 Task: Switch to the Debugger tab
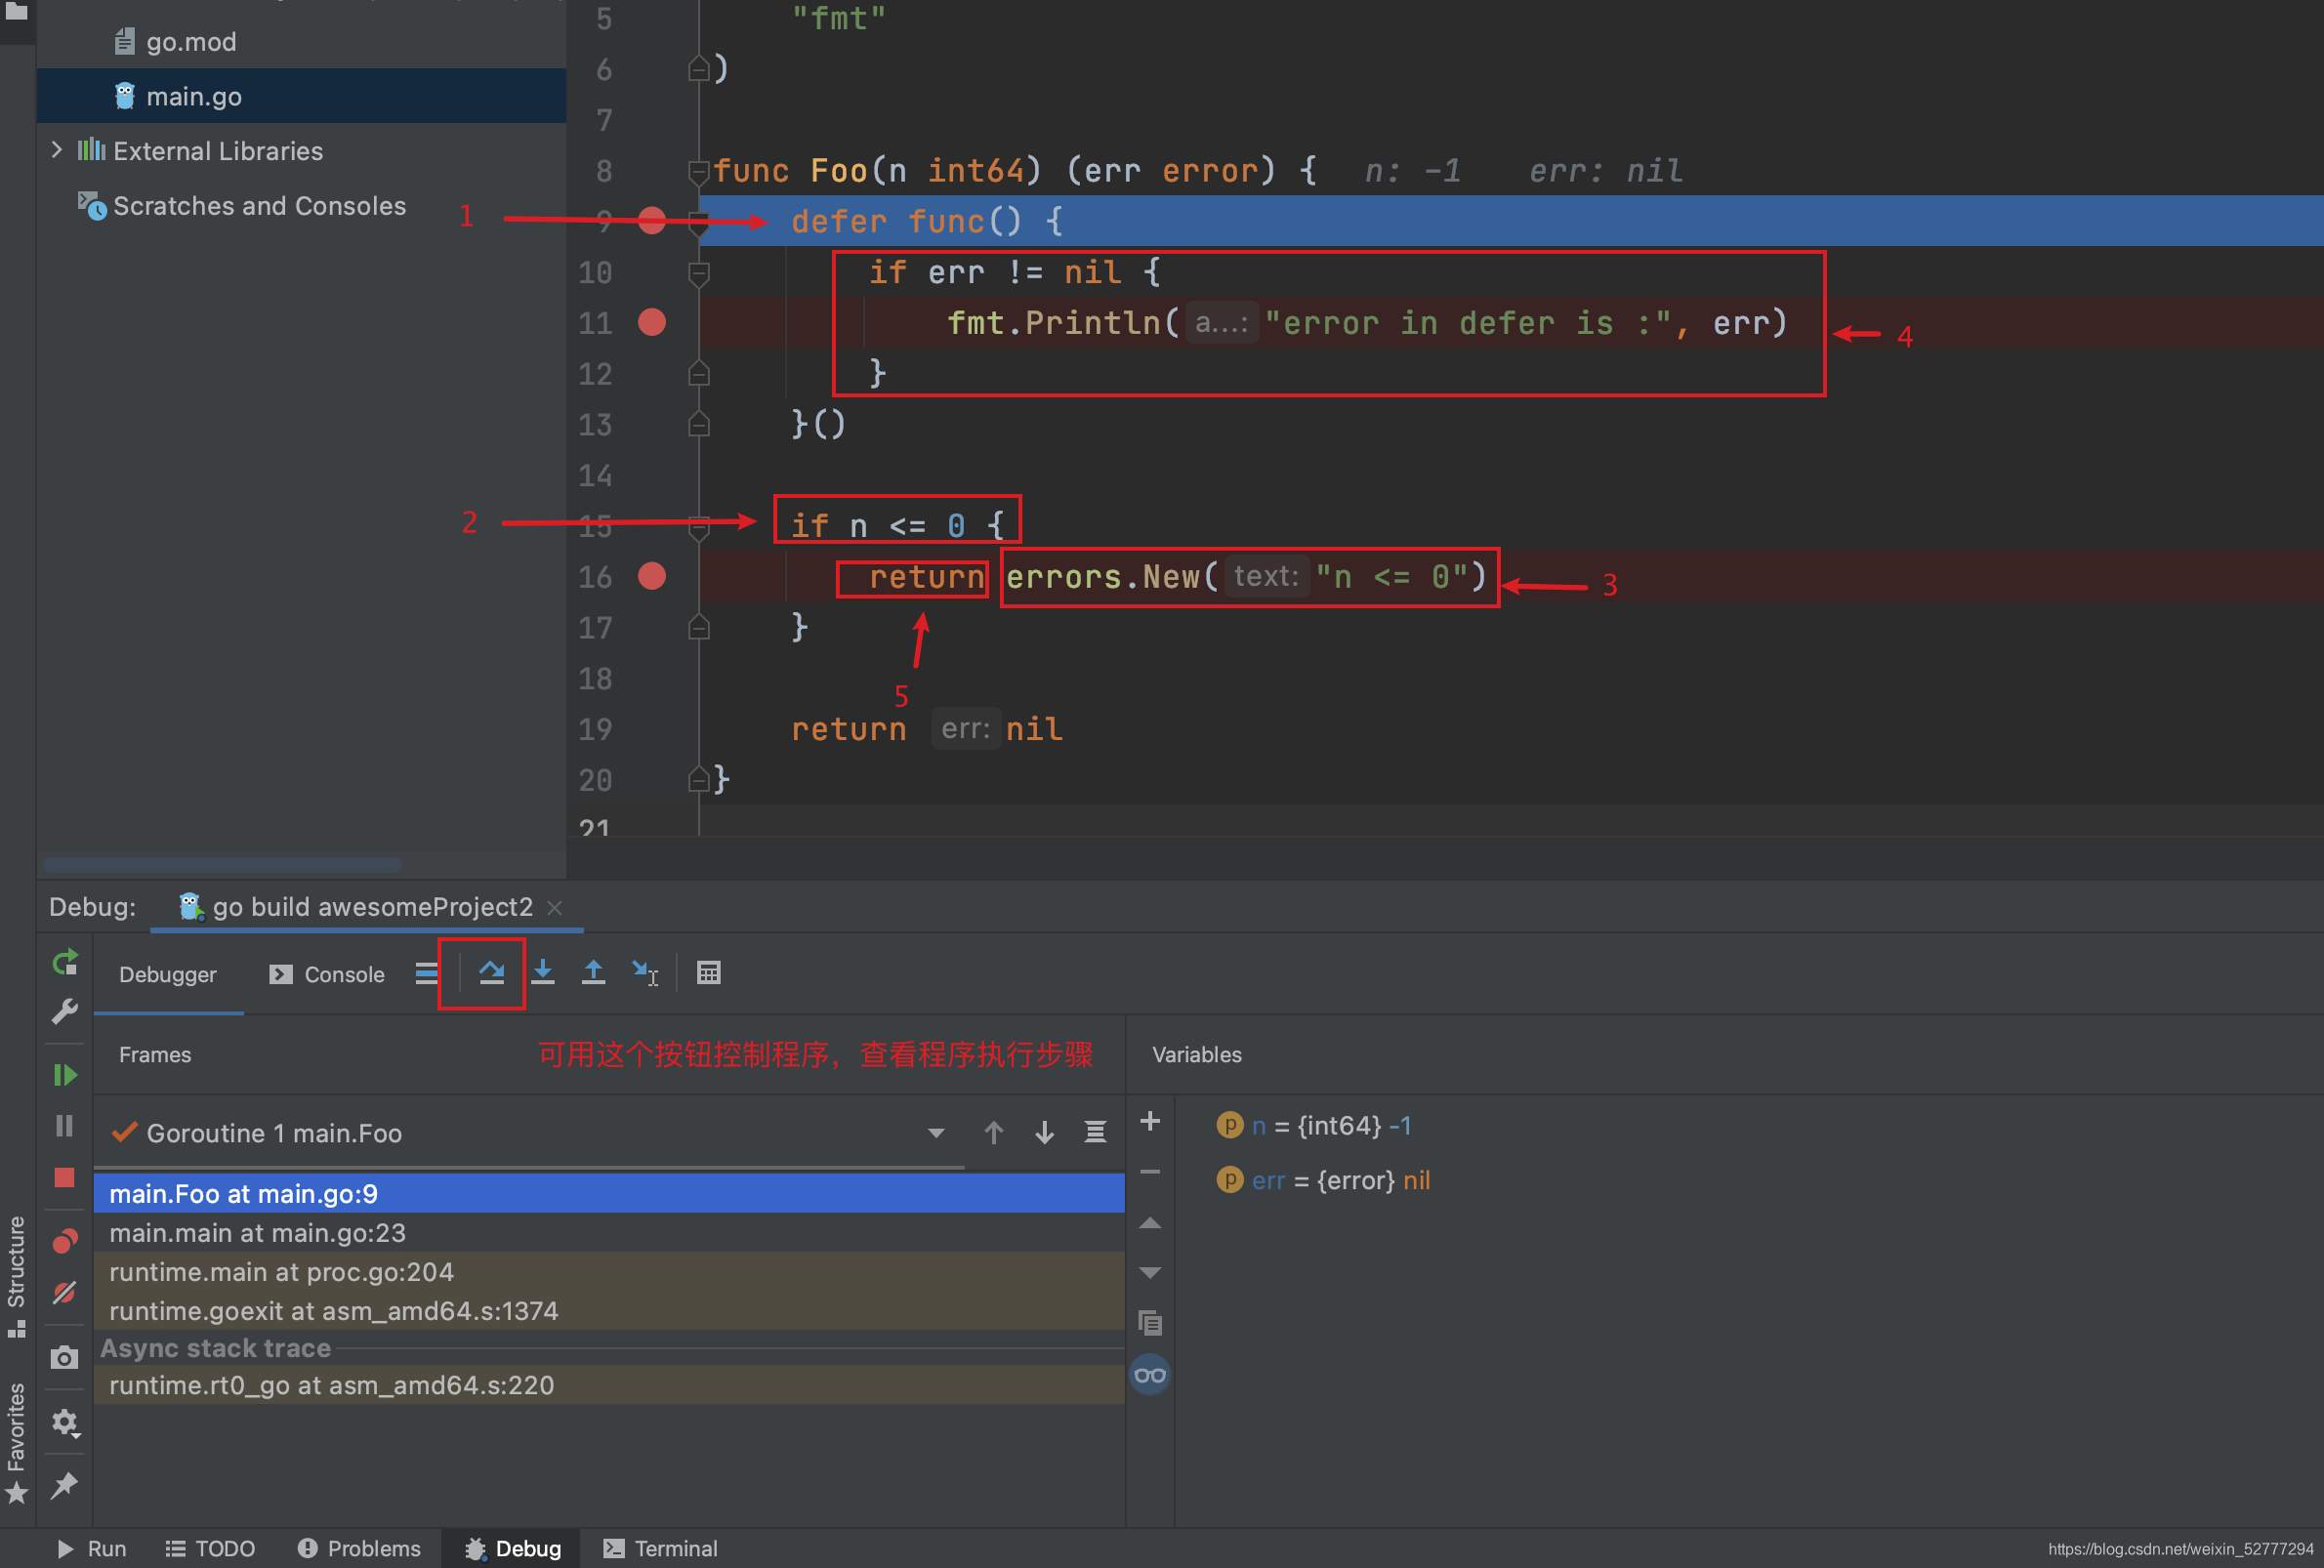[168, 974]
